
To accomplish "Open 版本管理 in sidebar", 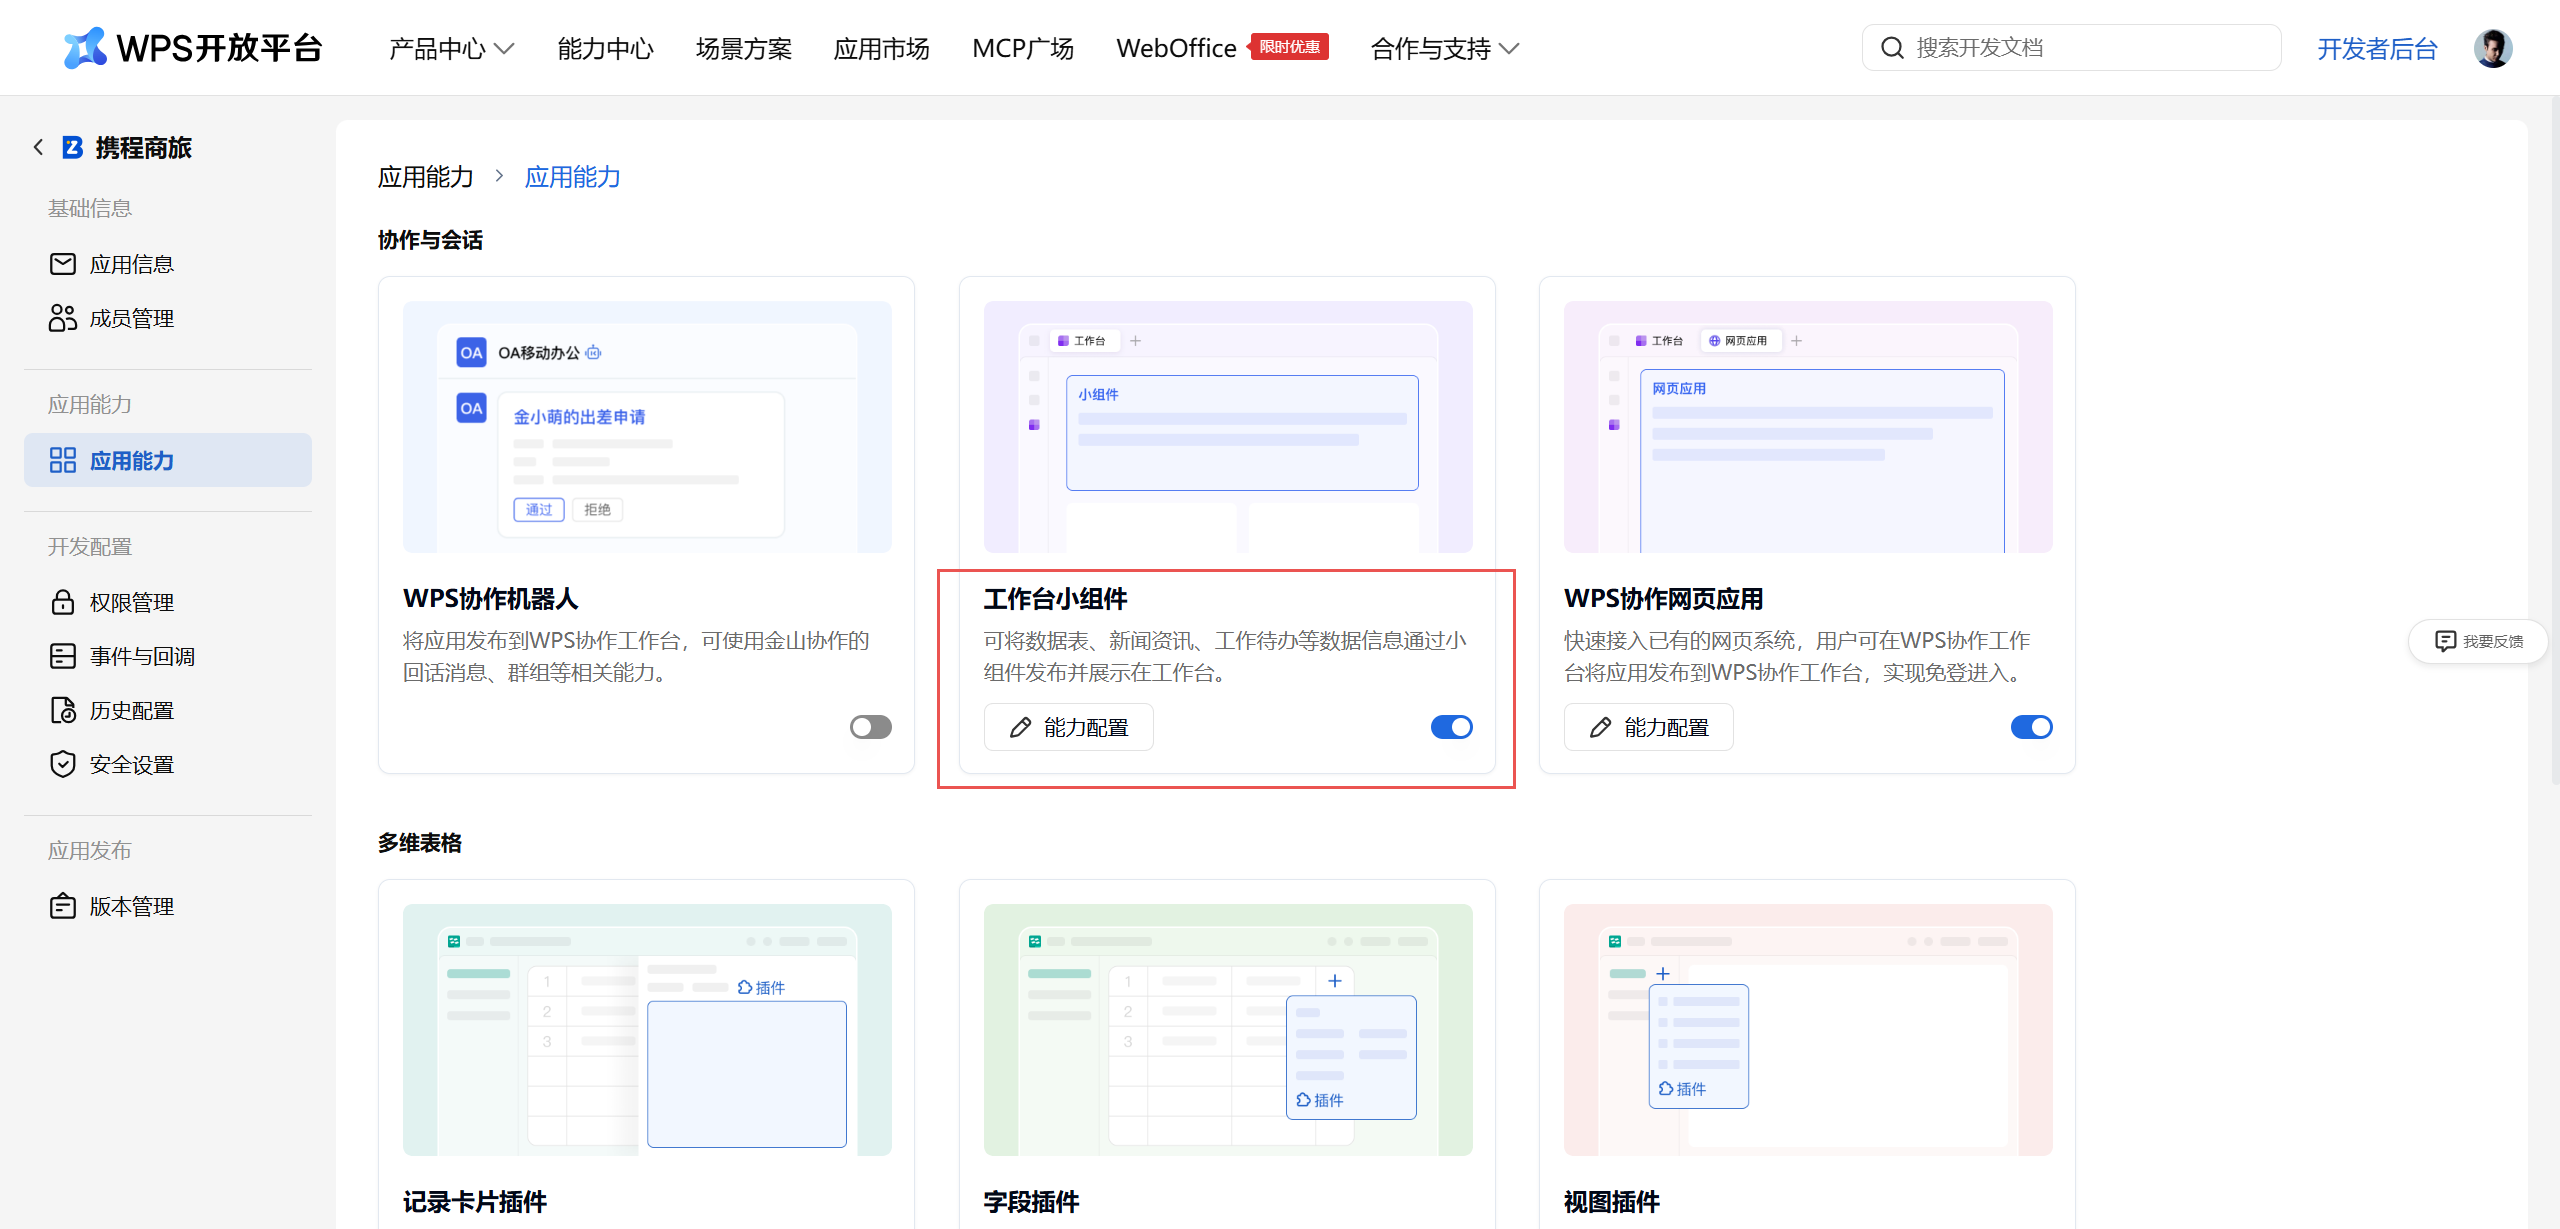I will coord(112,906).
